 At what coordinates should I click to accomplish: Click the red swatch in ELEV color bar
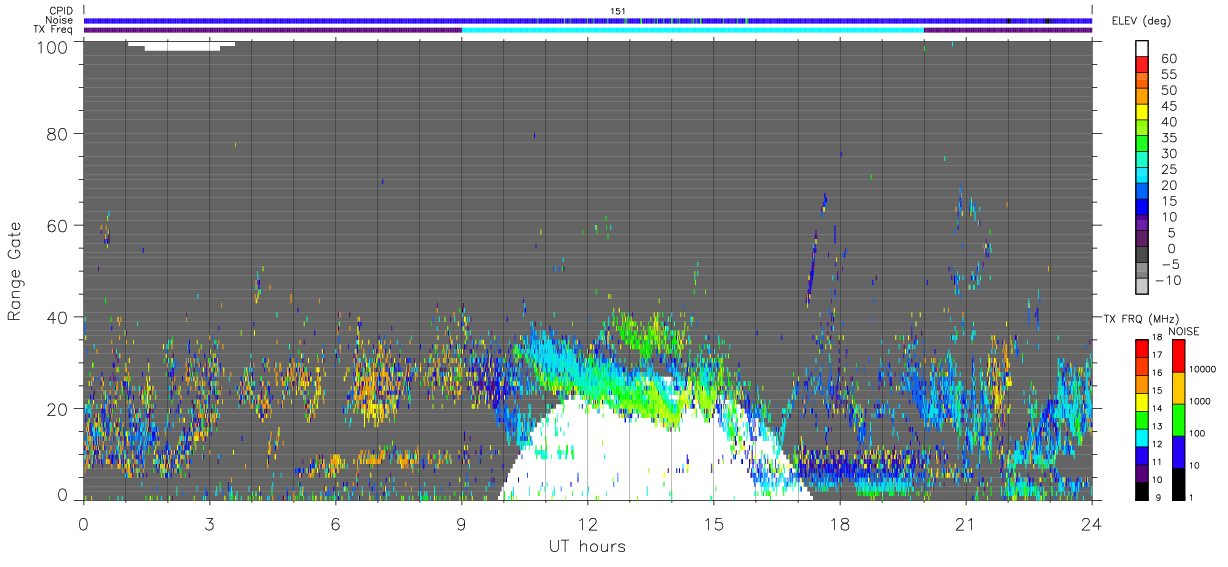1142,65
